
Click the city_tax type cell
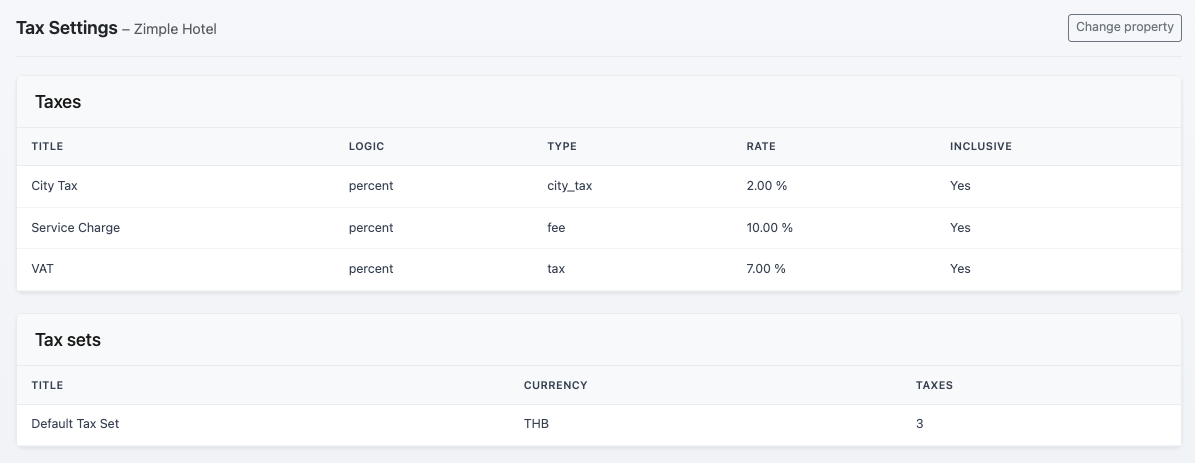pos(569,186)
